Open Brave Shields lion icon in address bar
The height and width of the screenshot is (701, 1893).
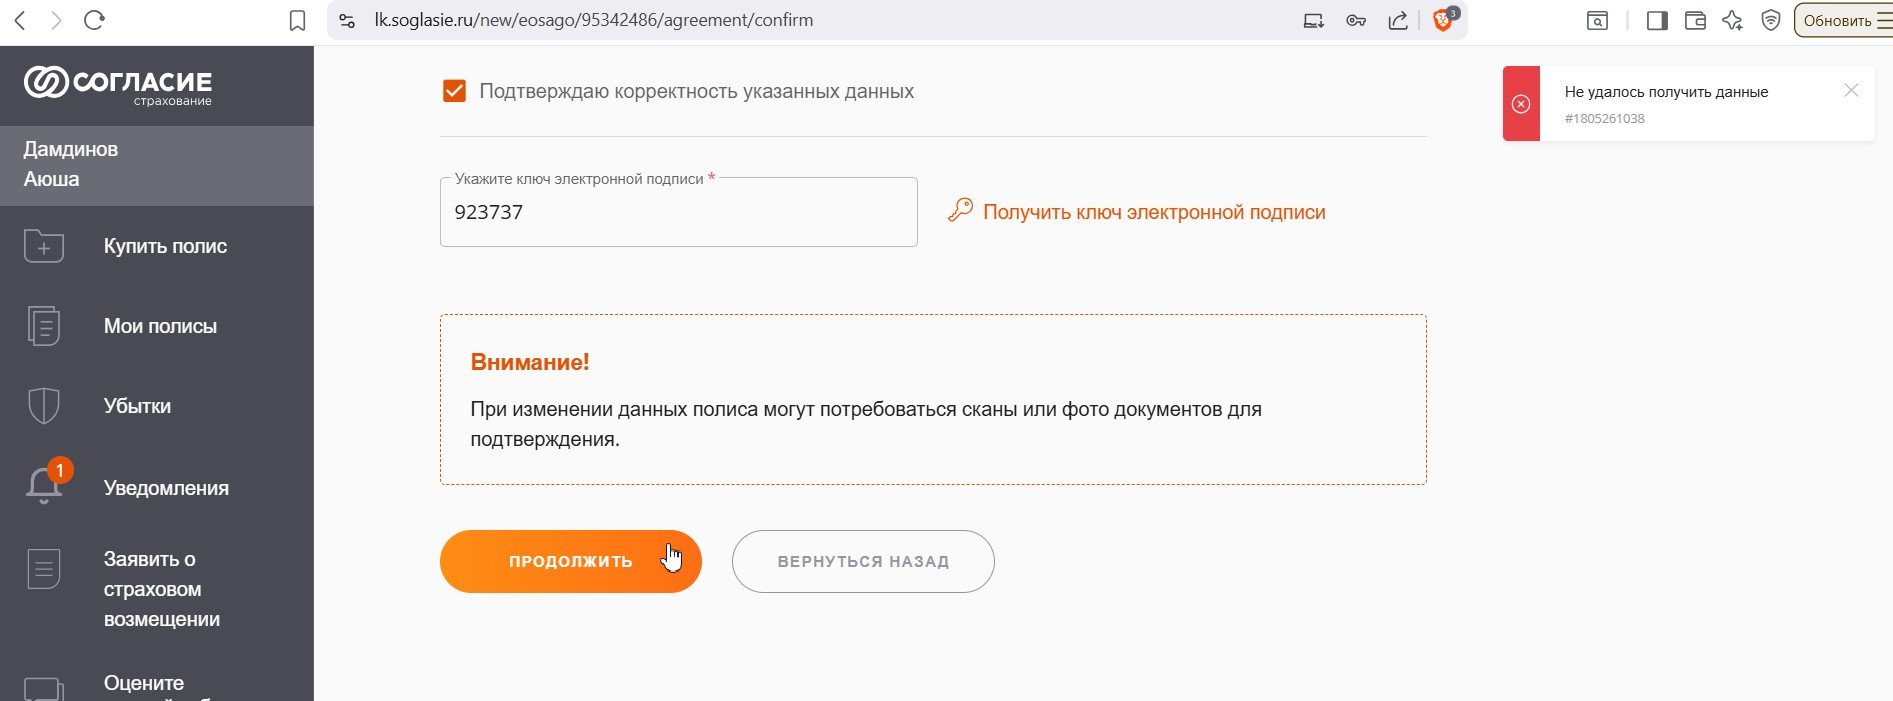[x=1444, y=20]
